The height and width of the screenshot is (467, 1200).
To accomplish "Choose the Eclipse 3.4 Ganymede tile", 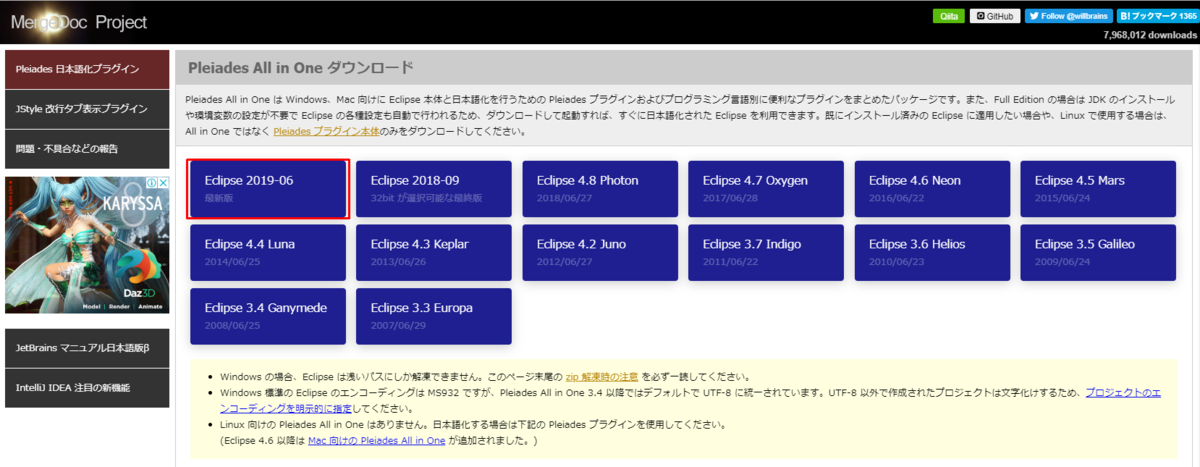I will point(268,316).
